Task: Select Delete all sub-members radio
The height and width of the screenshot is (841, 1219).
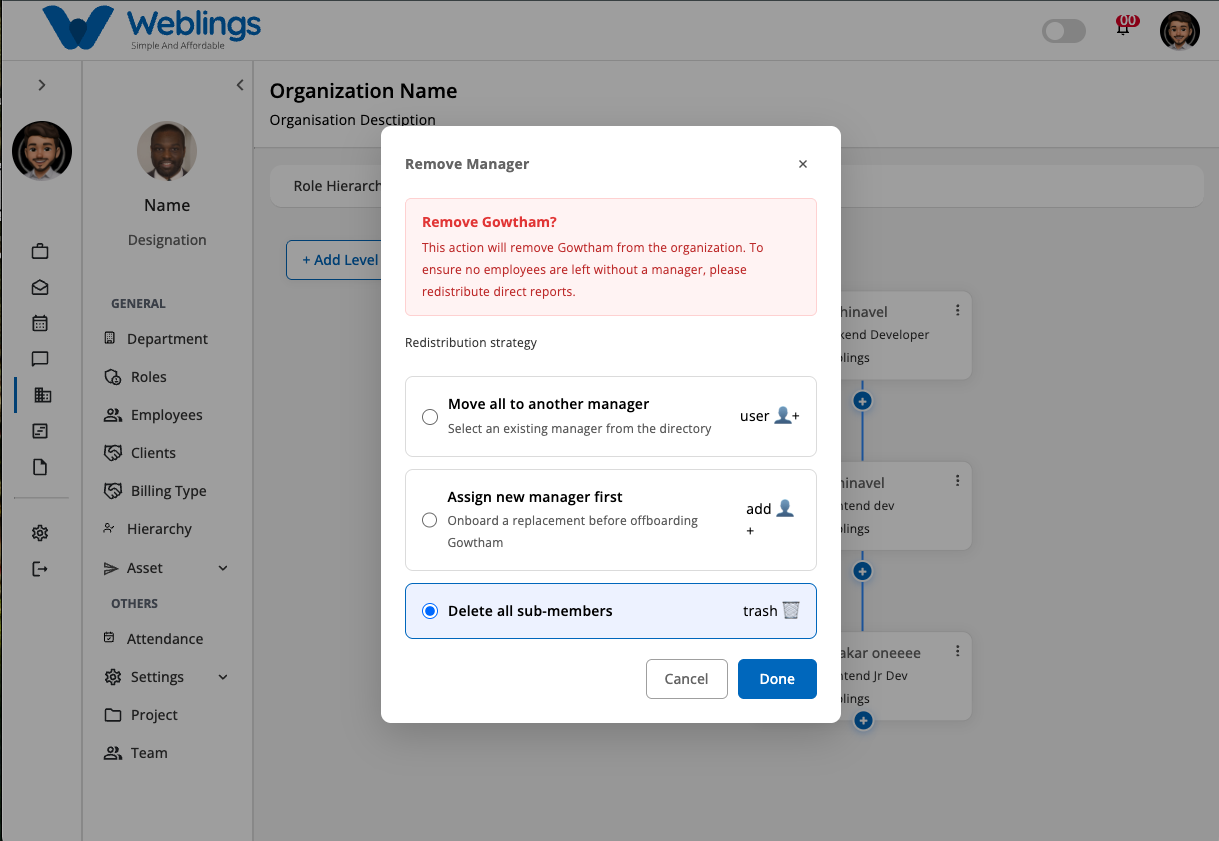Action: pos(430,611)
